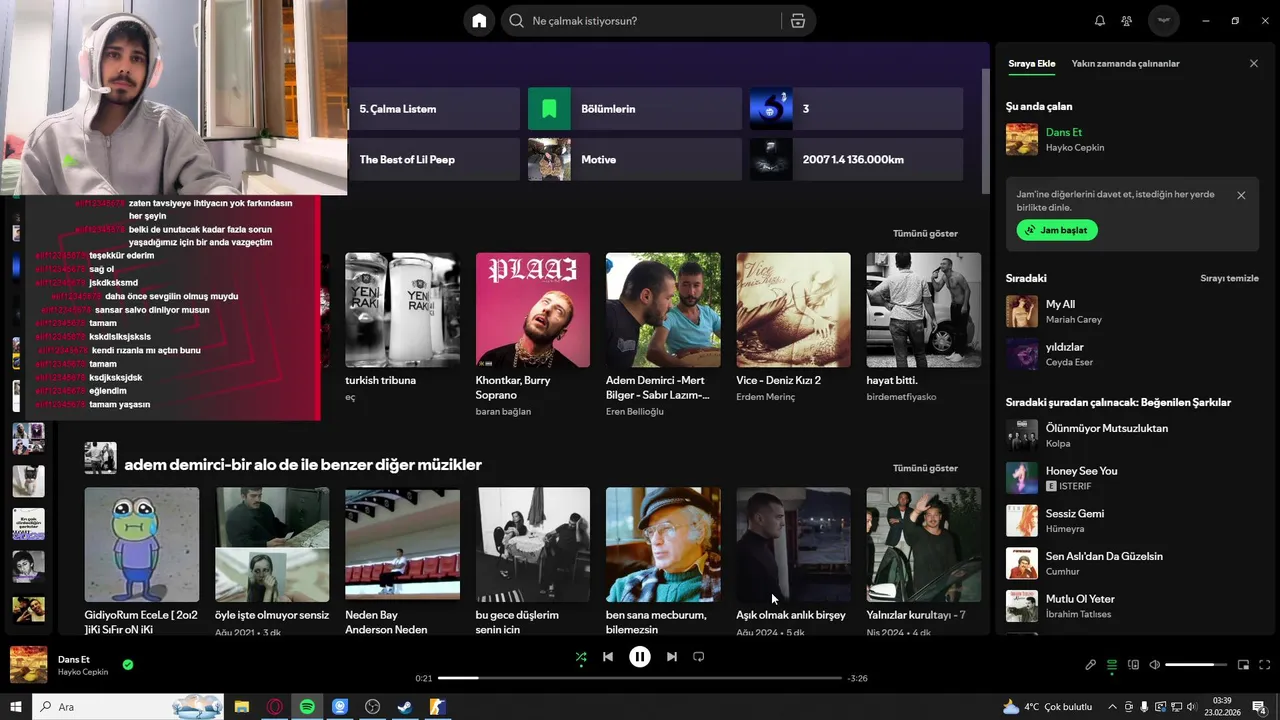This screenshot has width=1280, height=720.
Task: Open the user profile avatar
Action: [1164, 21]
